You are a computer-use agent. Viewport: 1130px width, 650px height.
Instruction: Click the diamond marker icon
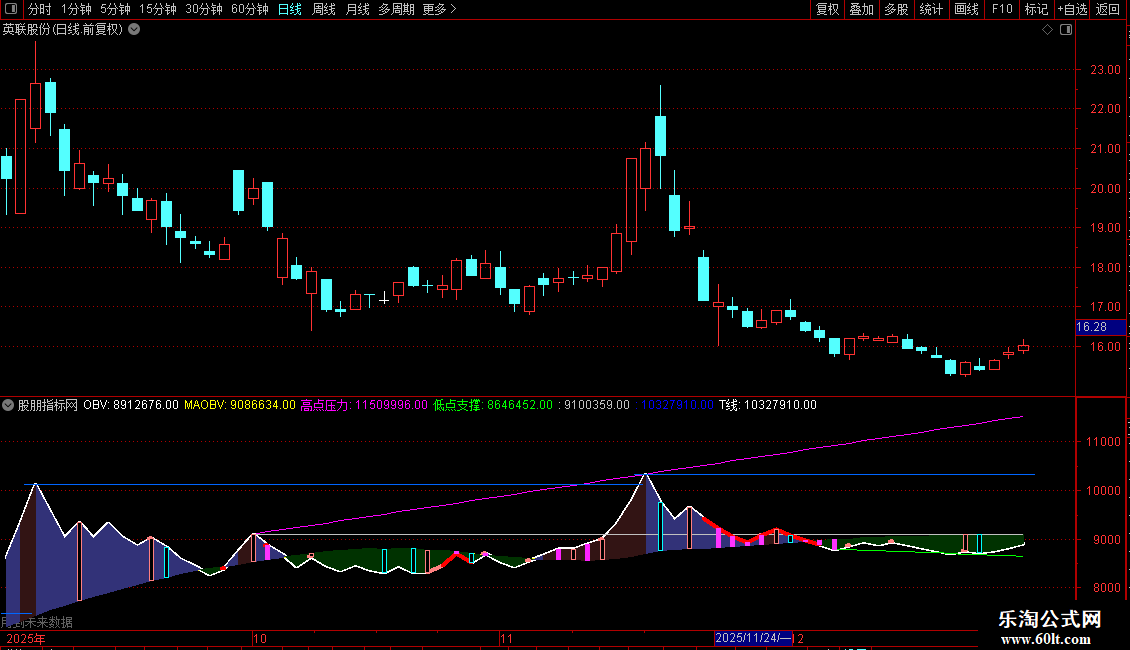(1047, 30)
